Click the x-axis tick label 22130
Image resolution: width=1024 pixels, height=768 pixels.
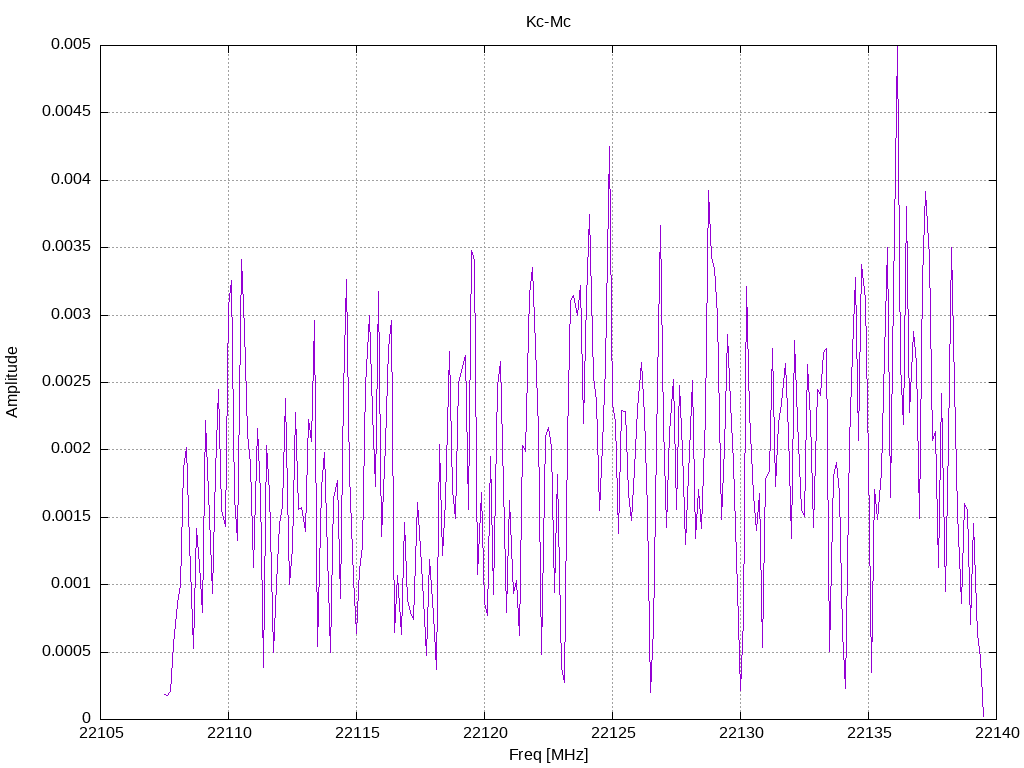[741, 733]
